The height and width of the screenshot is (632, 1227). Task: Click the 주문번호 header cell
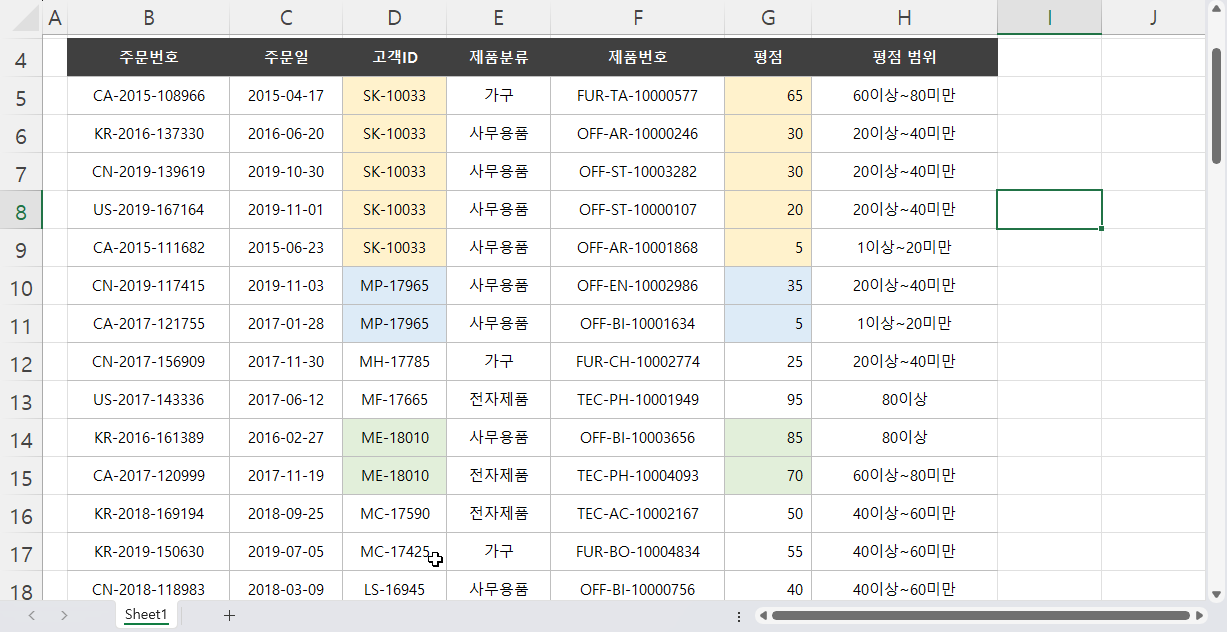(148, 58)
